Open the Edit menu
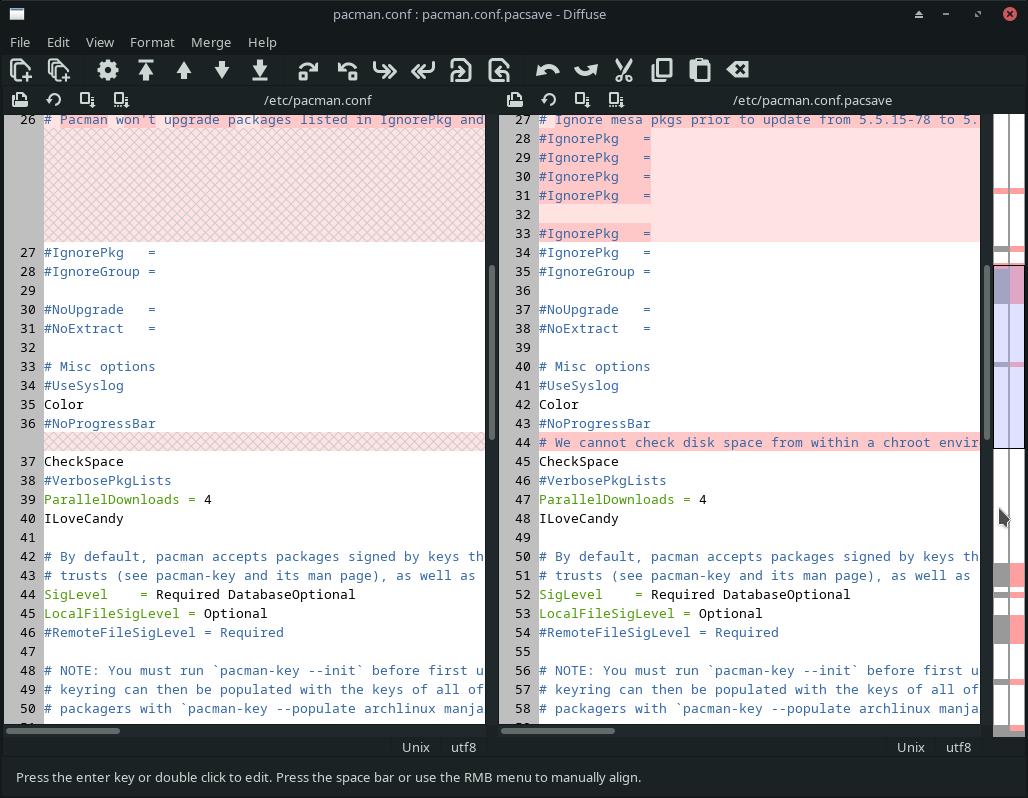The height and width of the screenshot is (798, 1028). pyautogui.click(x=58, y=43)
